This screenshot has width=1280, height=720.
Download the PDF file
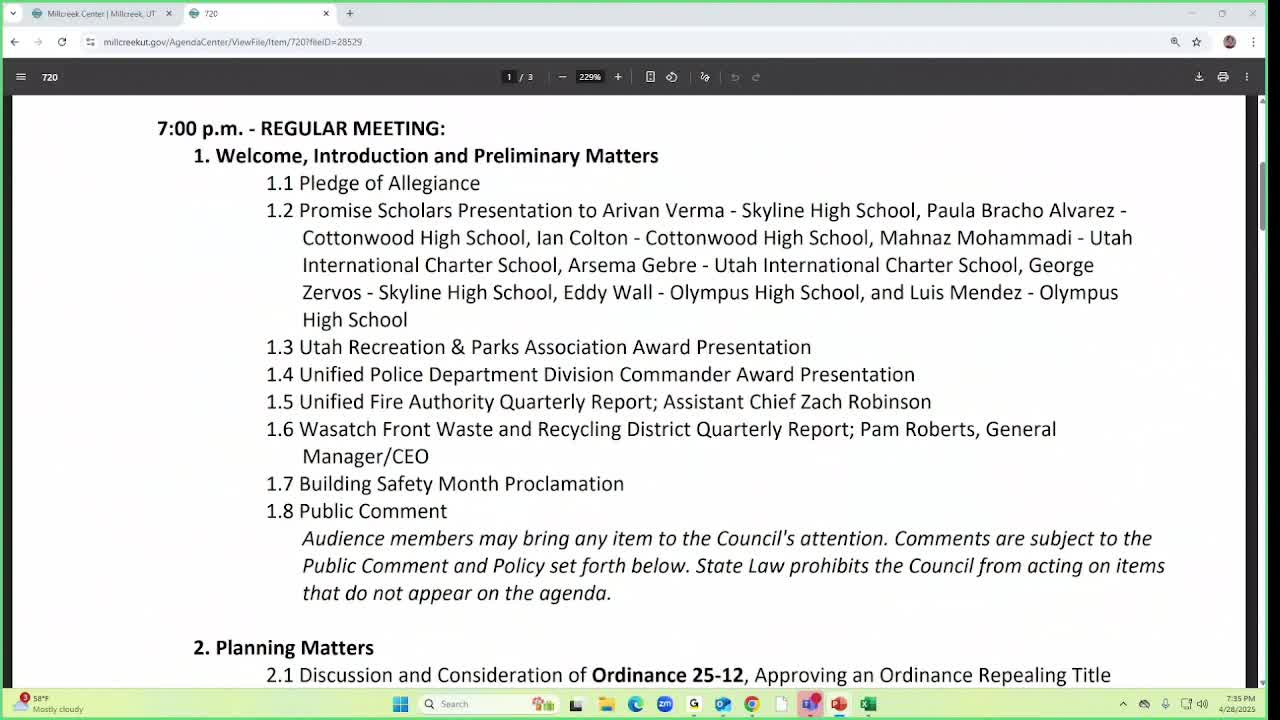pos(1199,77)
